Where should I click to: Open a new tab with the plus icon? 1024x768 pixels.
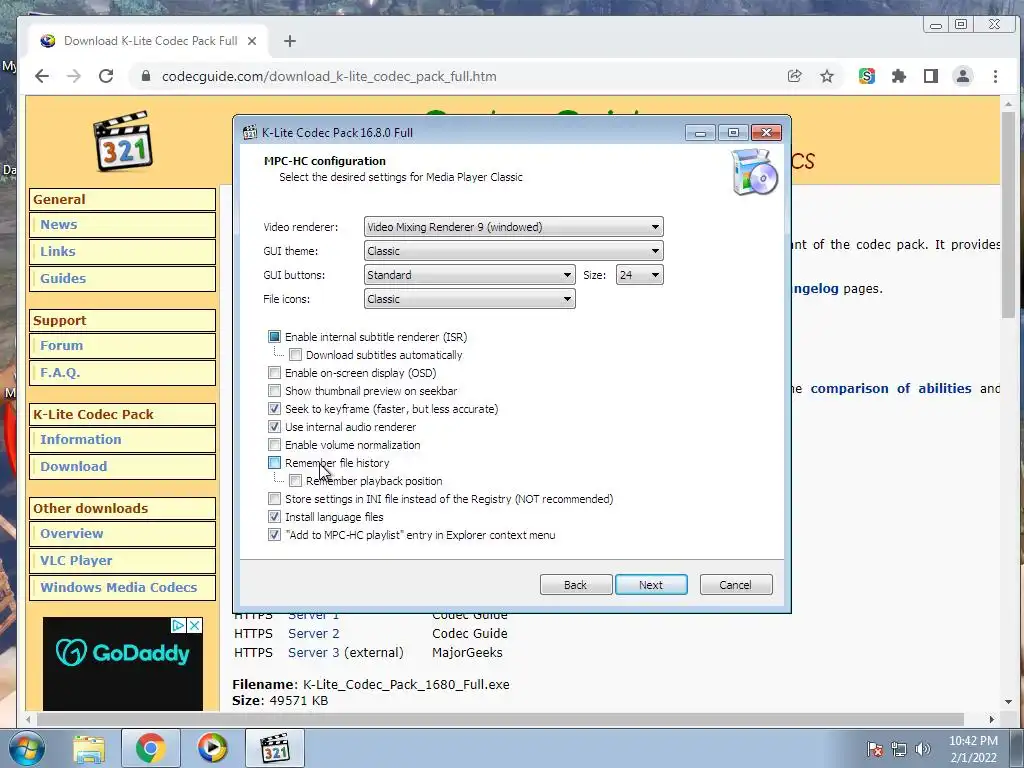tap(290, 41)
